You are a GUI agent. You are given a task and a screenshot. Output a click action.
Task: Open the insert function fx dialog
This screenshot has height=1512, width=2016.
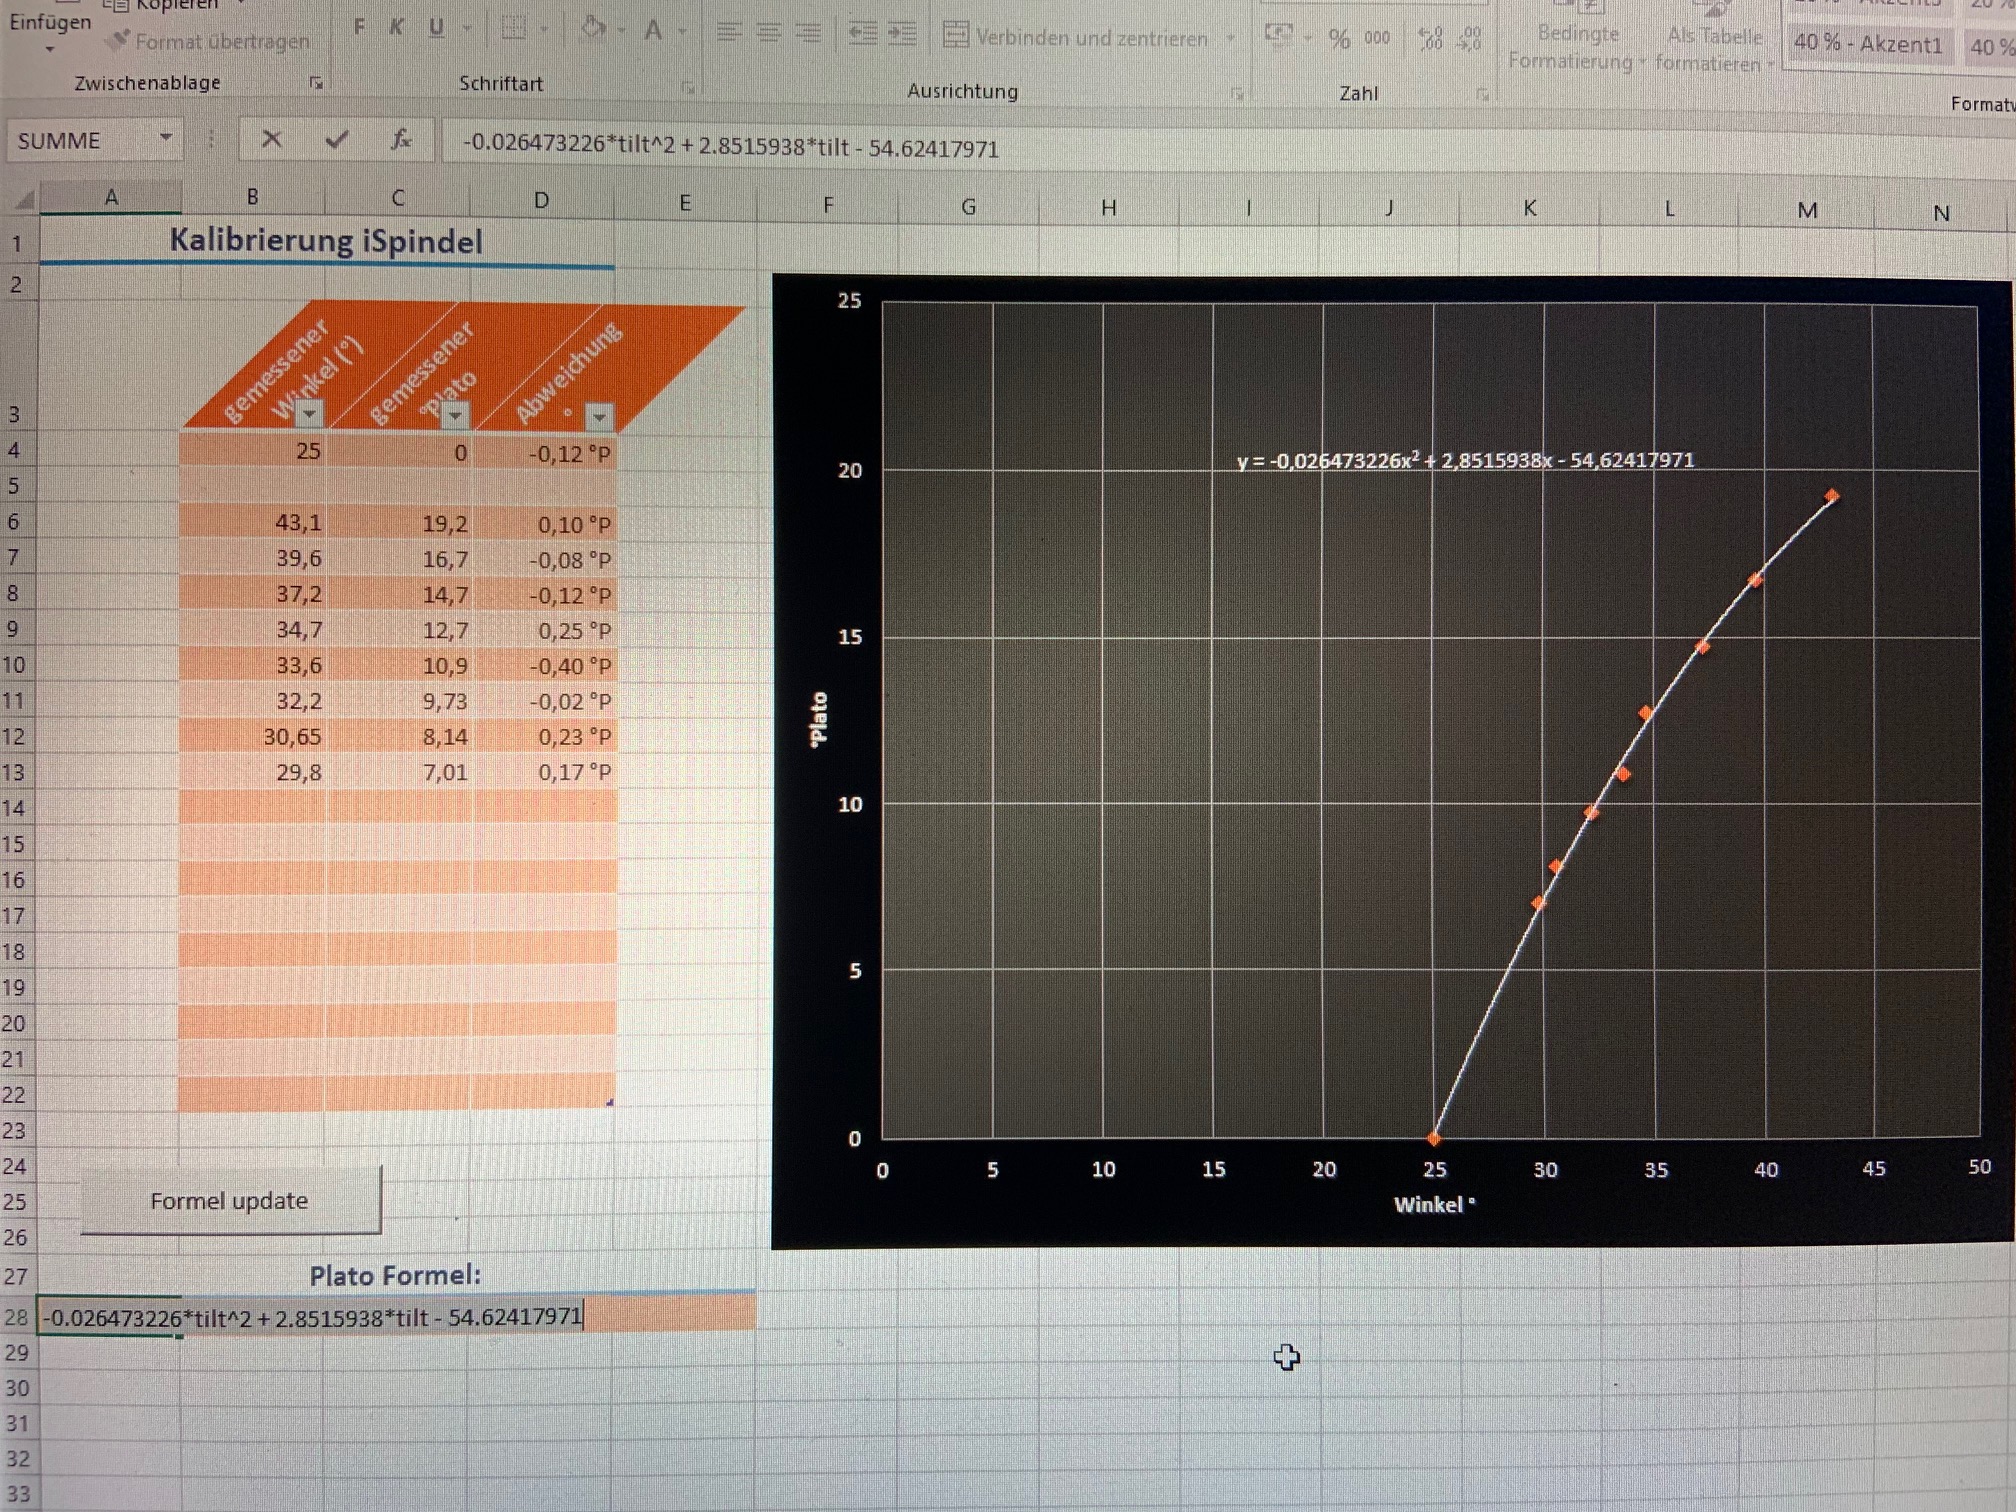pyautogui.click(x=401, y=141)
